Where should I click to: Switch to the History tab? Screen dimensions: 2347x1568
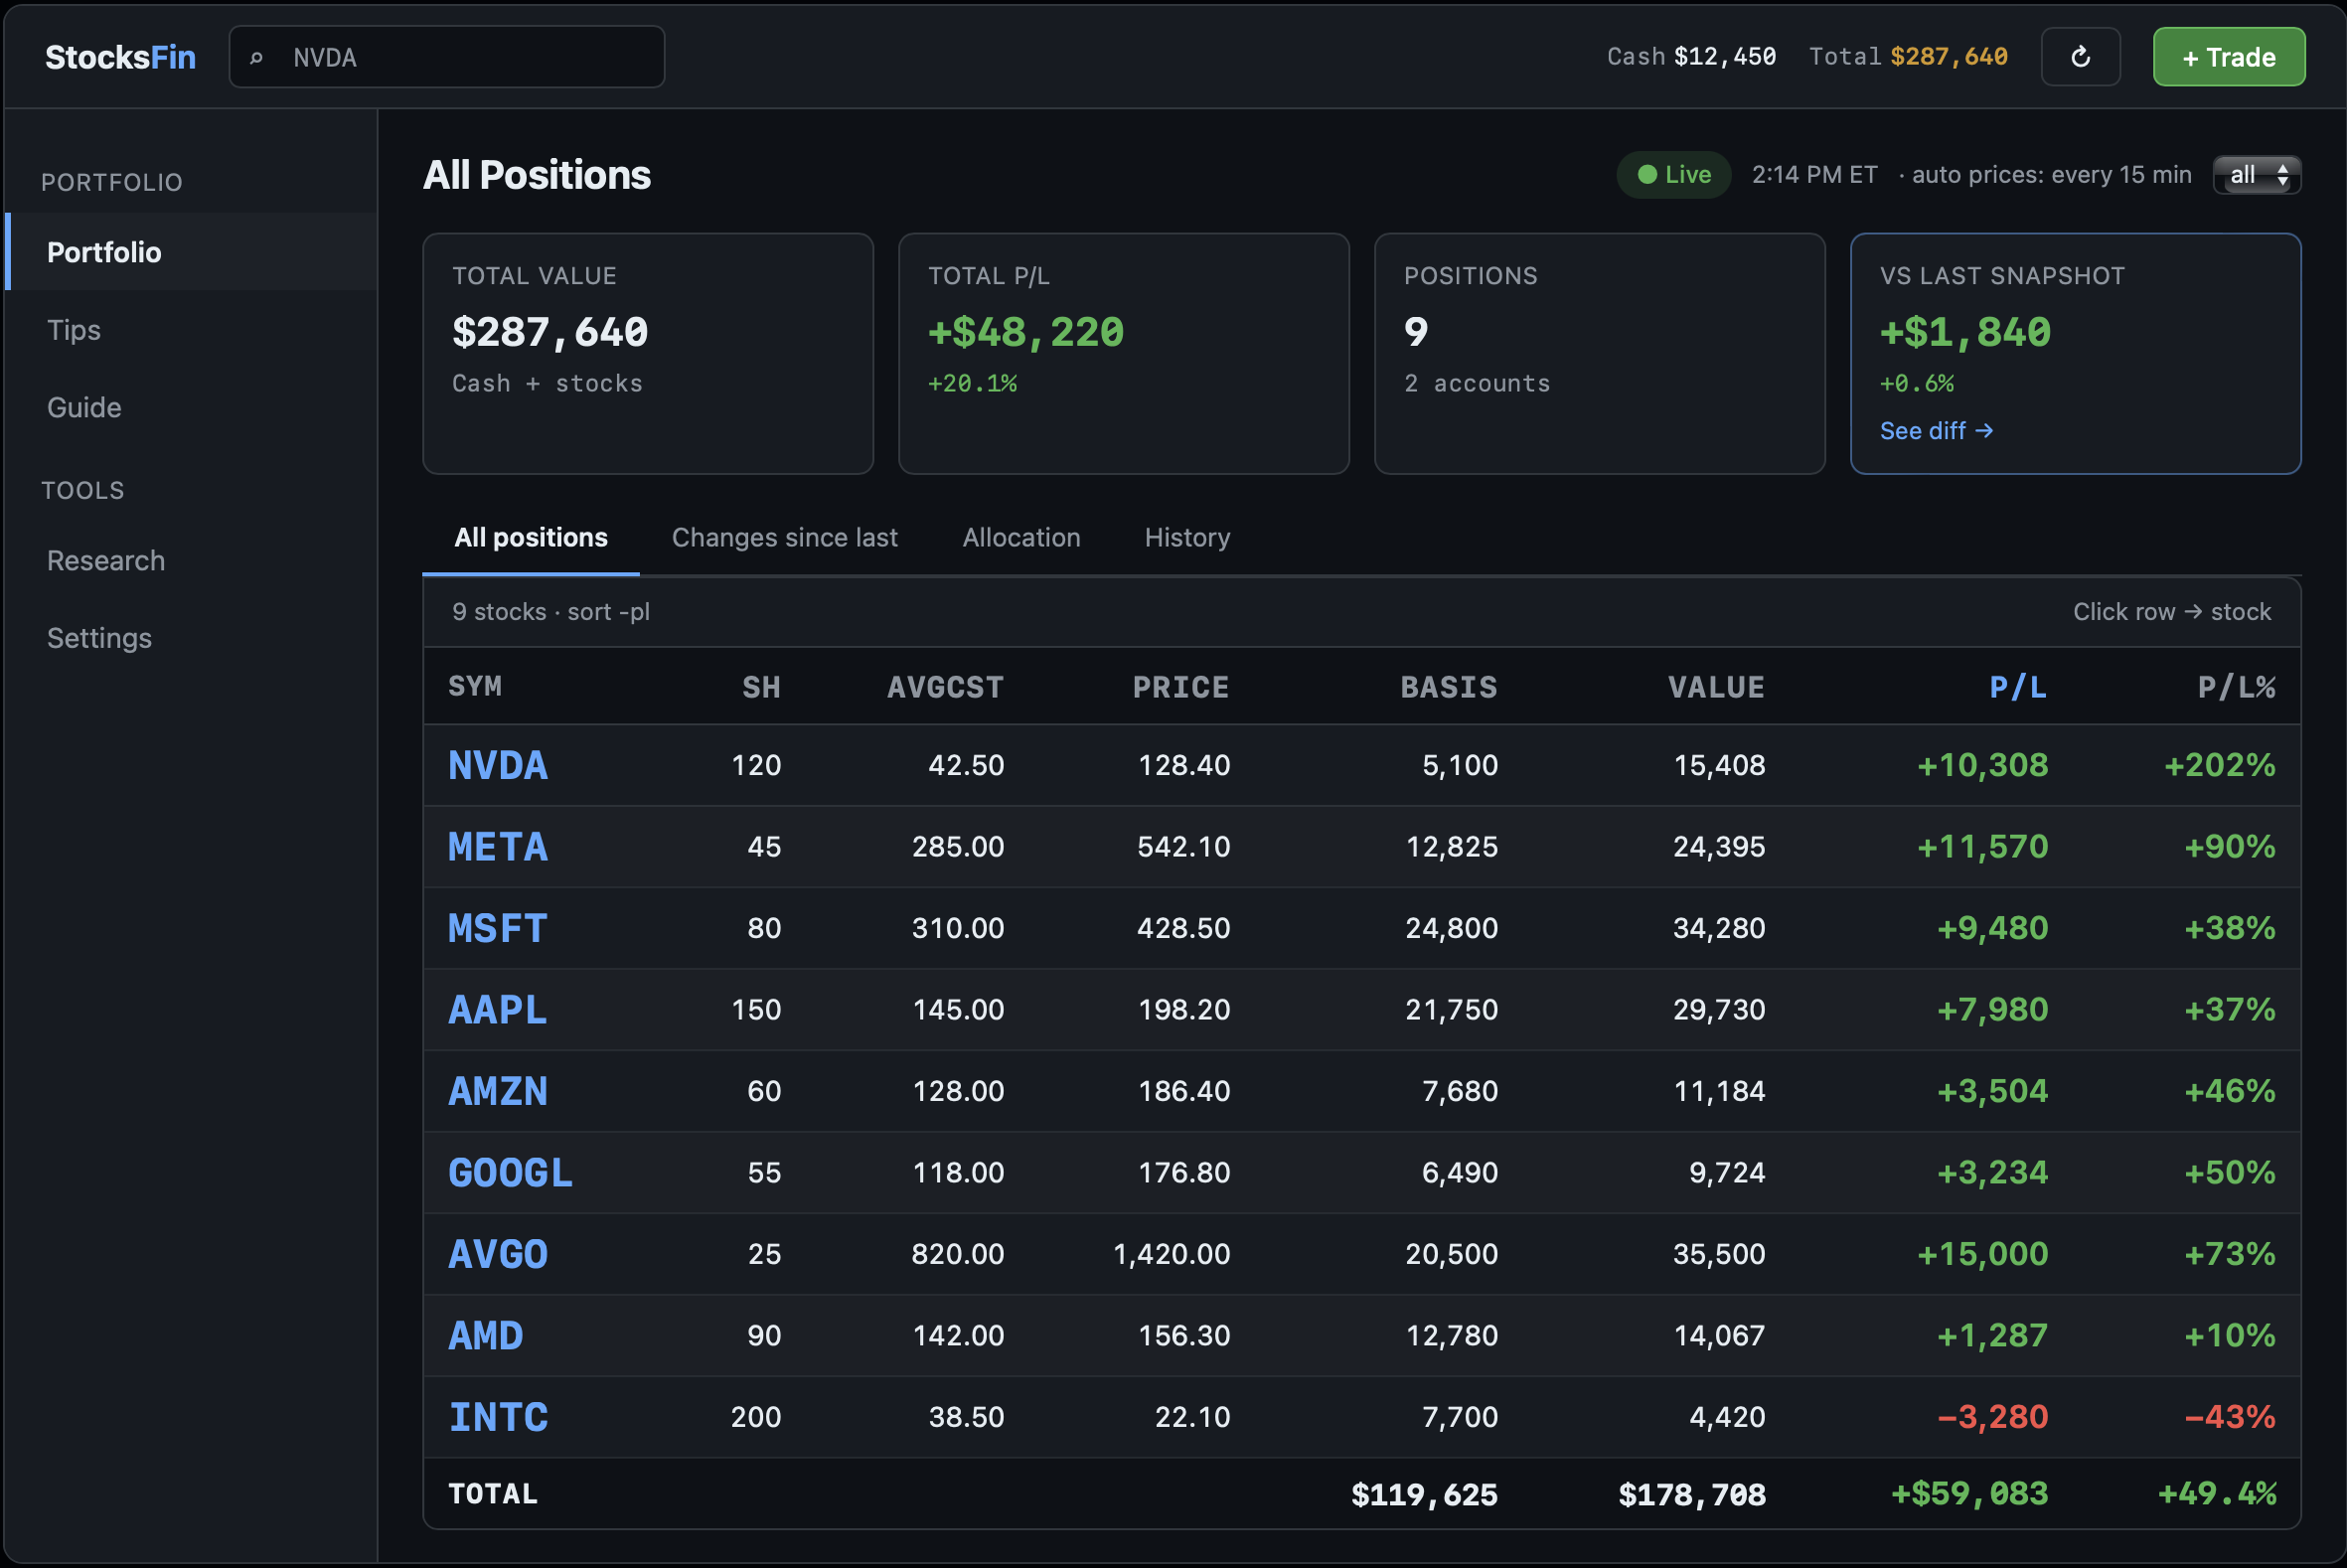[x=1187, y=538]
